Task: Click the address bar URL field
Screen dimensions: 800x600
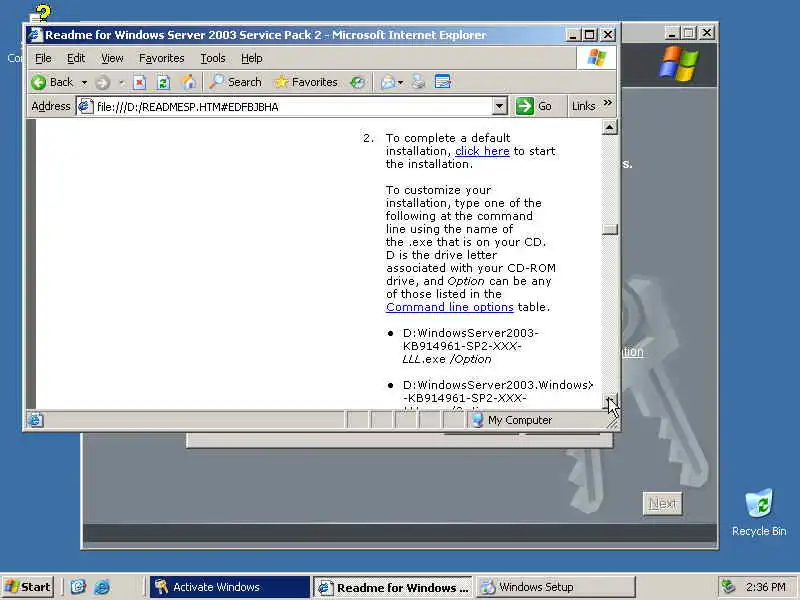Action: point(293,107)
